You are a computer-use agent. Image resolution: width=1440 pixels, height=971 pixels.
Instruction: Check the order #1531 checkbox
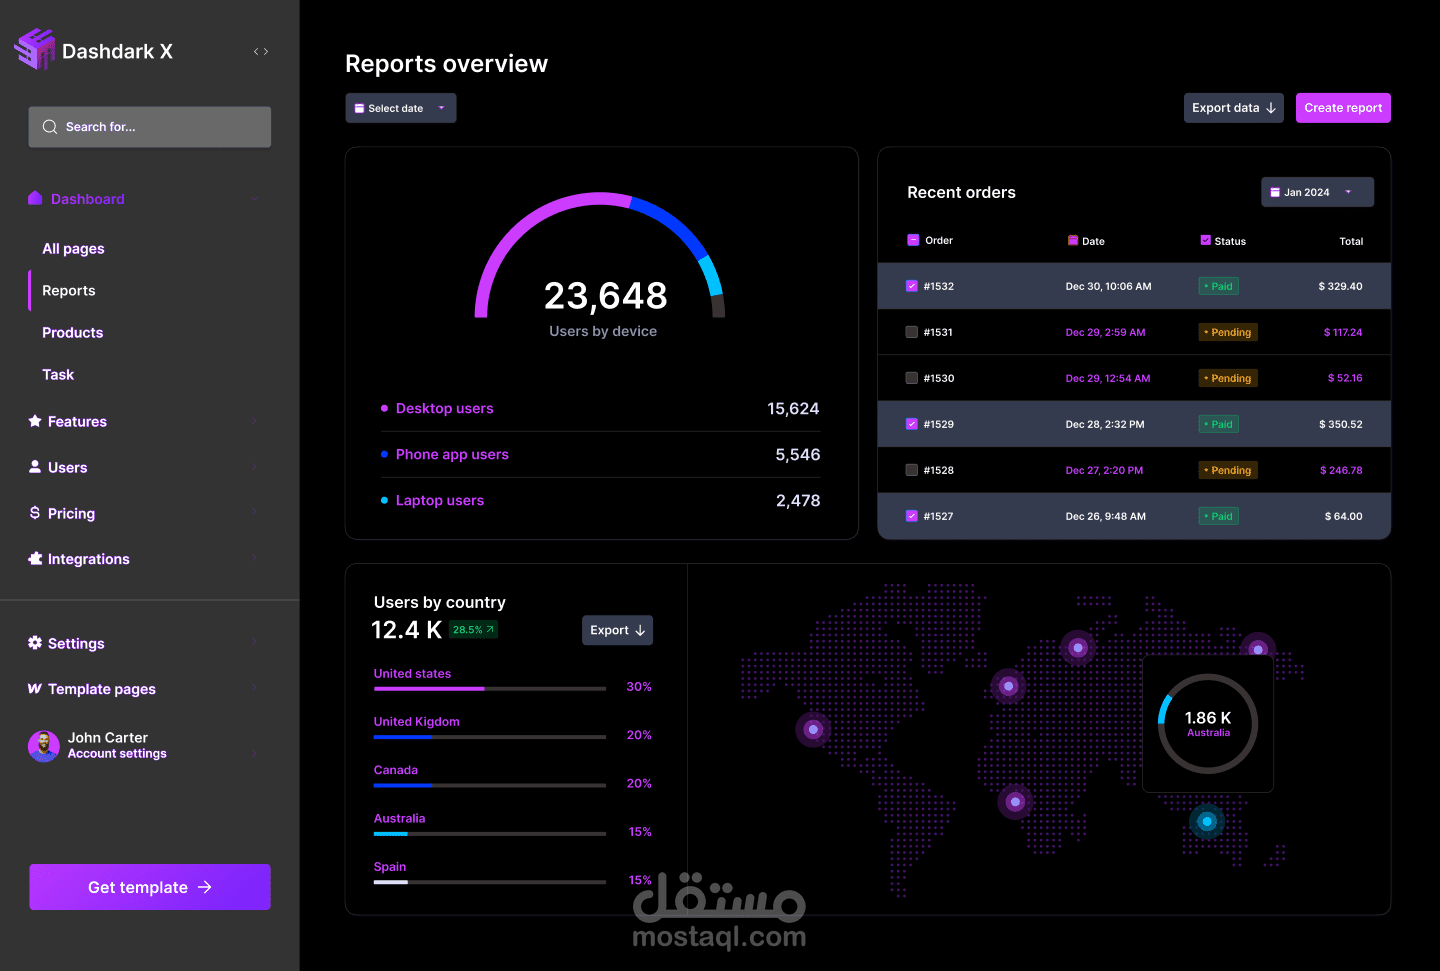tap(912, 332)
